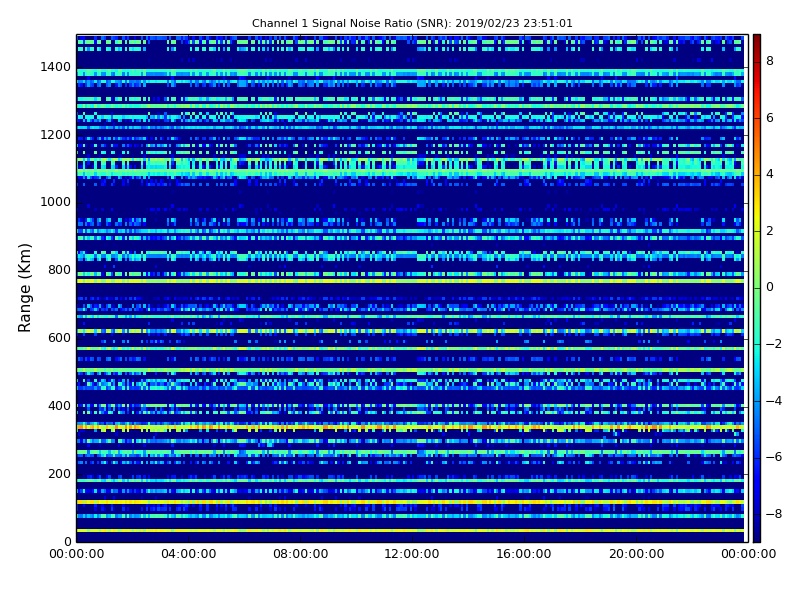Click the green middle of colorbar near 0
800x600 pixels.
757,288
